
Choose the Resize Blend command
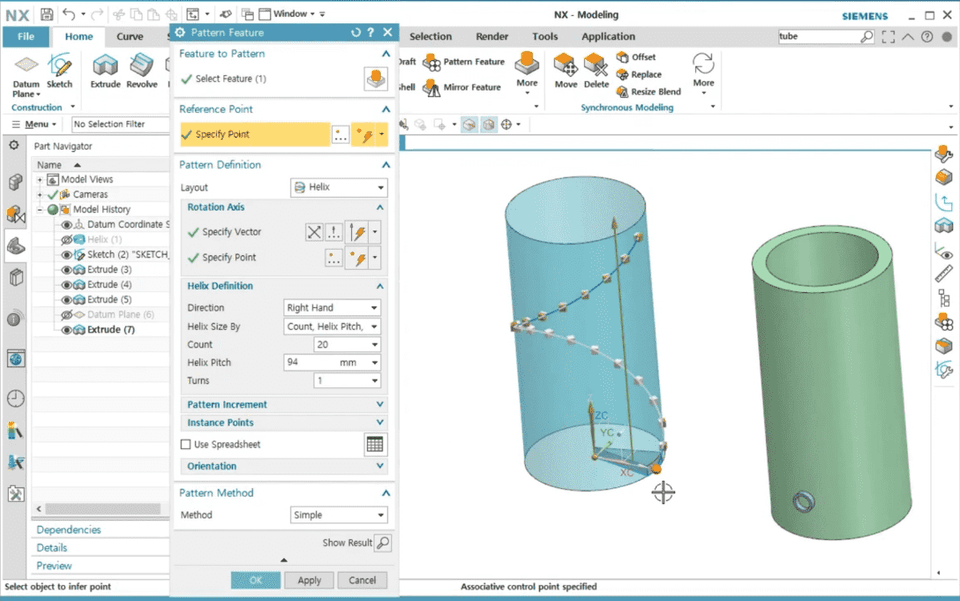pyautogui.click(x=648, y=92)
